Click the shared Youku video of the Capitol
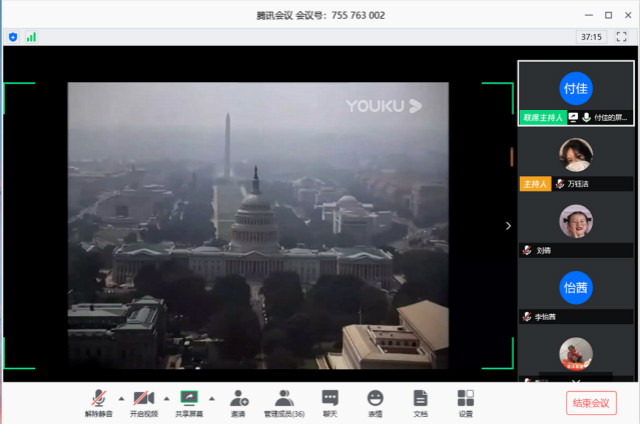 tap(258, 226)
